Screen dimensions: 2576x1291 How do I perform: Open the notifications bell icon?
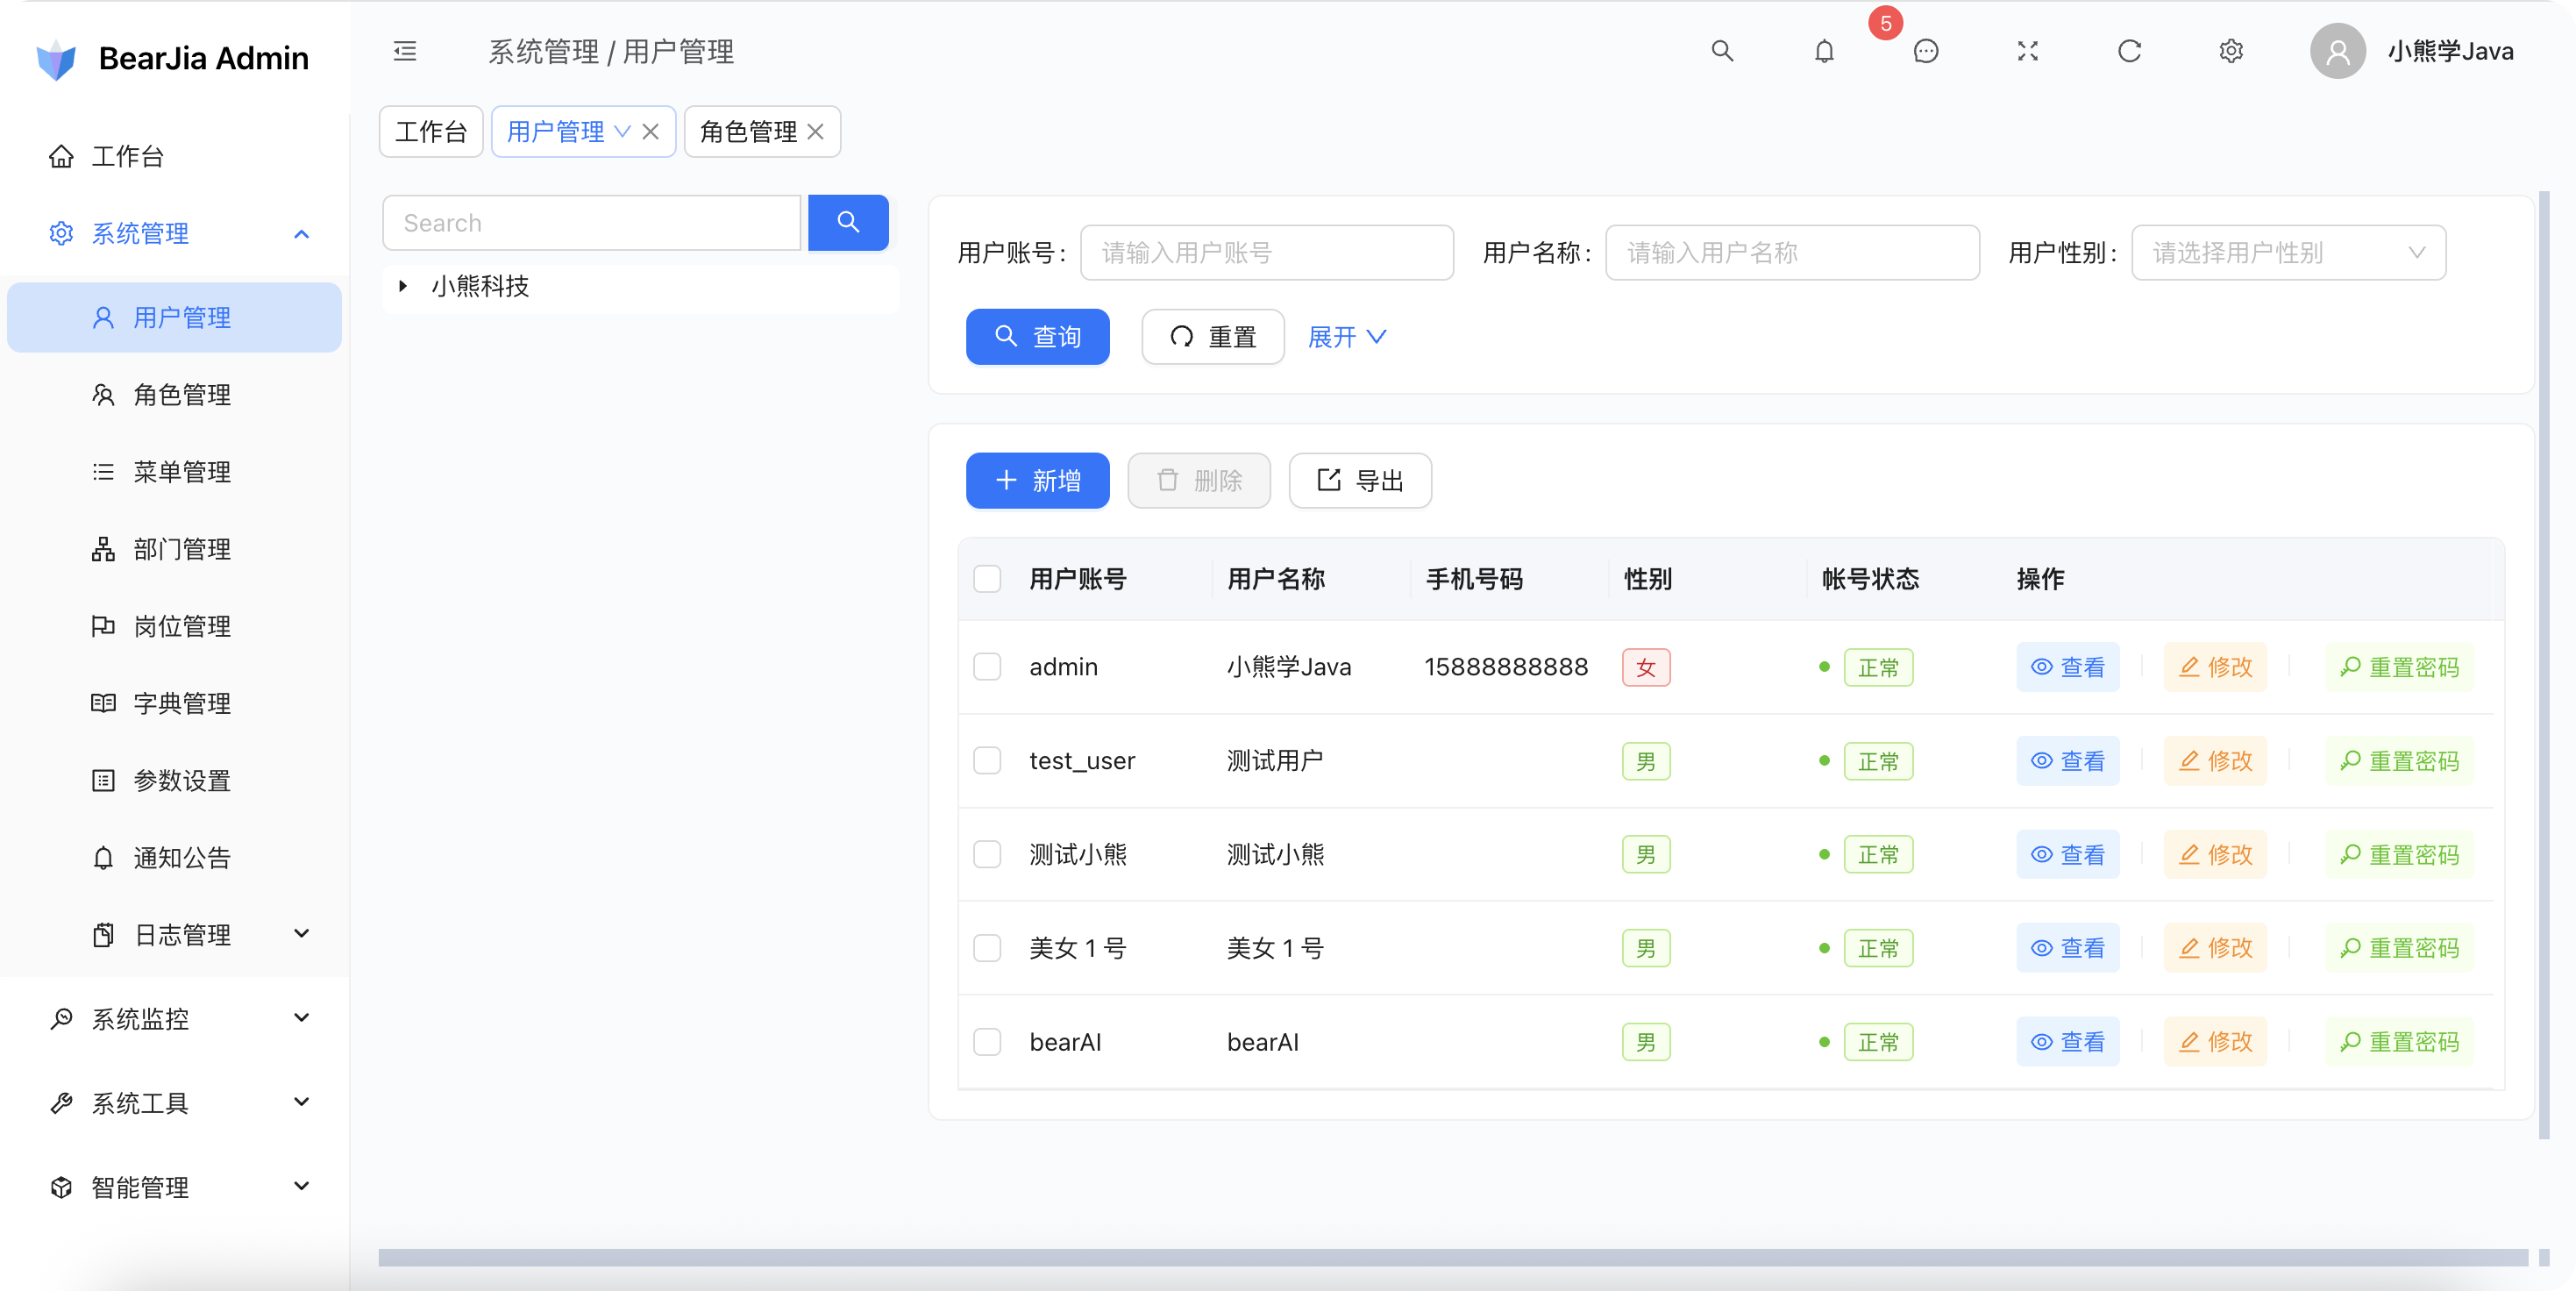pyautogui.click(x=1824, y=51)
